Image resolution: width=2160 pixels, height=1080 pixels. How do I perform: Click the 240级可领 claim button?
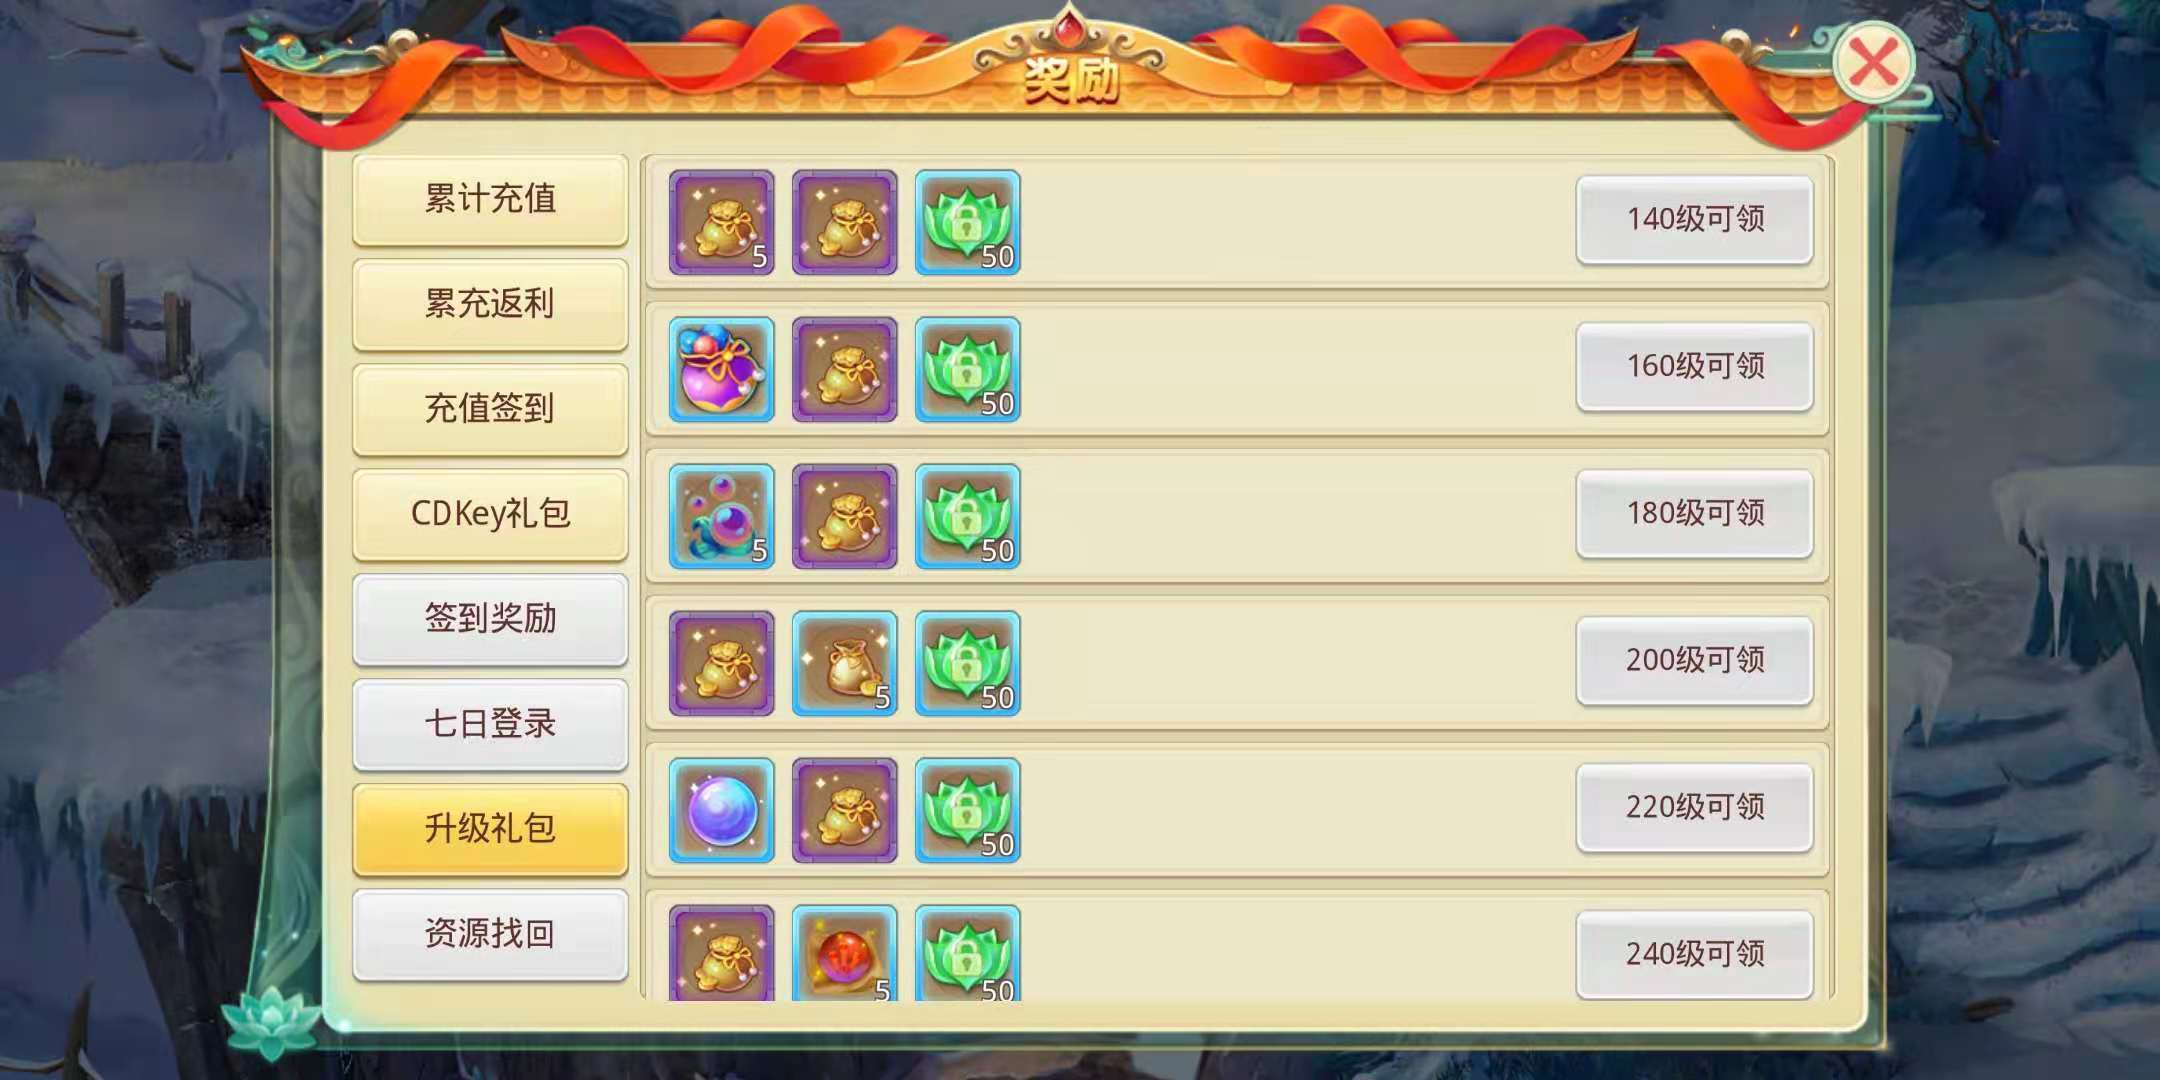point(1694,954)
